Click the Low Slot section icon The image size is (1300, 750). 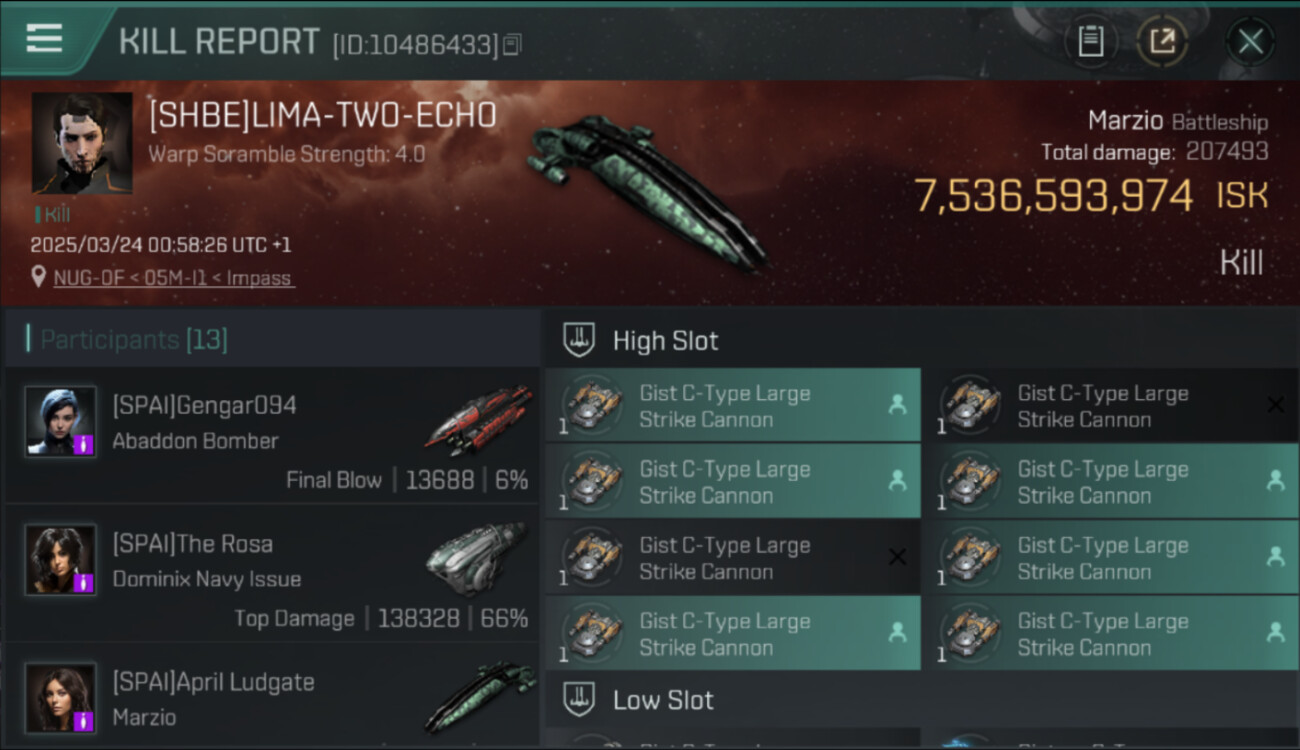pos(580,700)
